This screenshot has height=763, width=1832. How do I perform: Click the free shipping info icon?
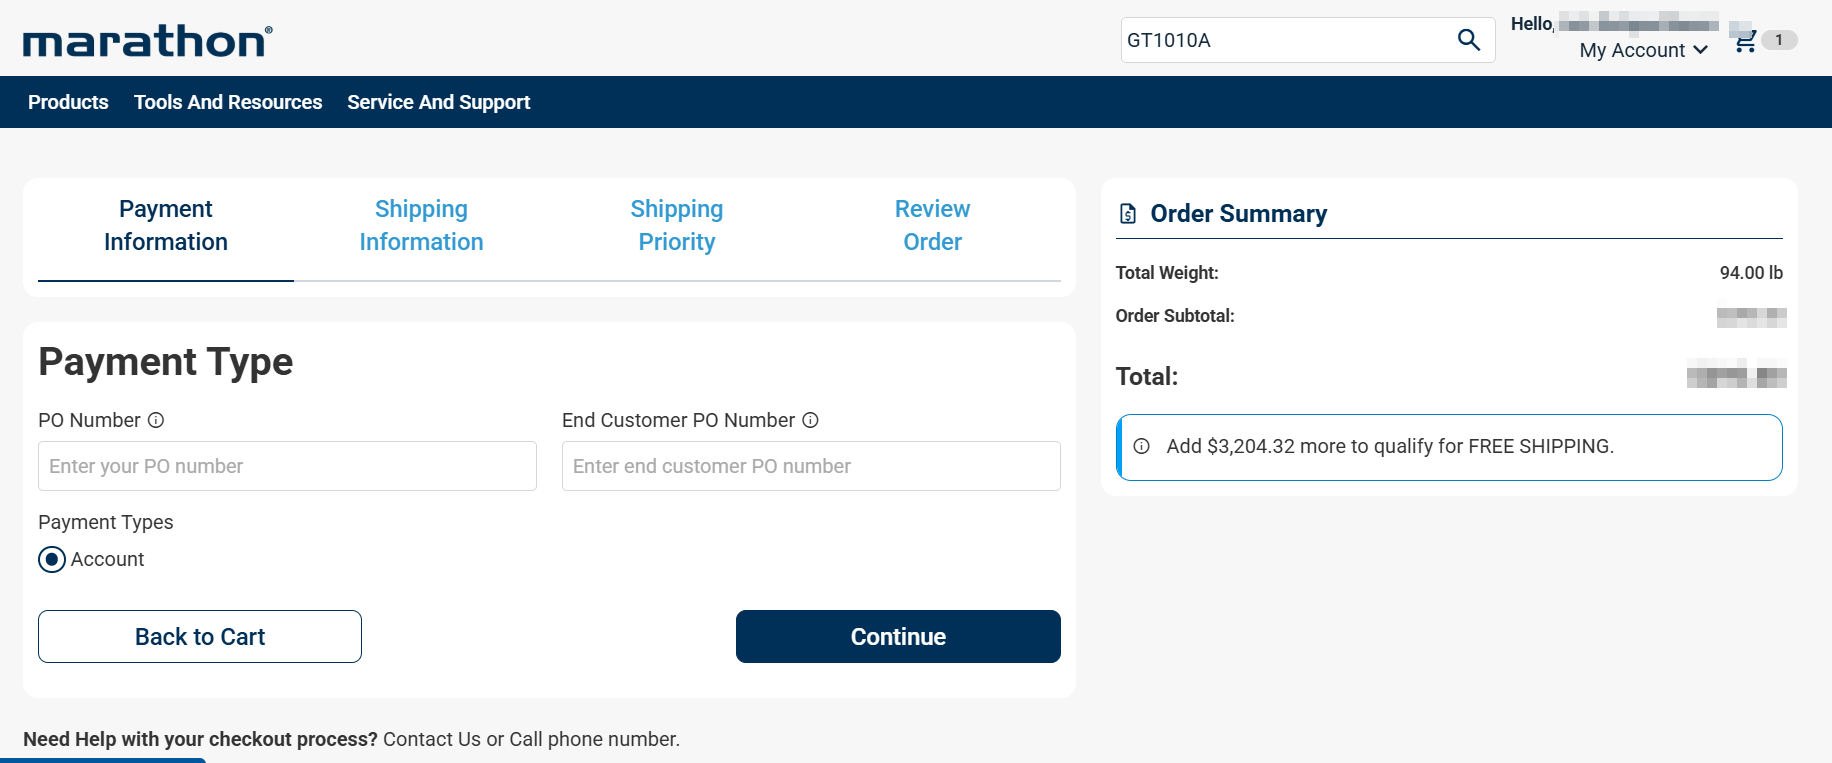click(1141, 446)
